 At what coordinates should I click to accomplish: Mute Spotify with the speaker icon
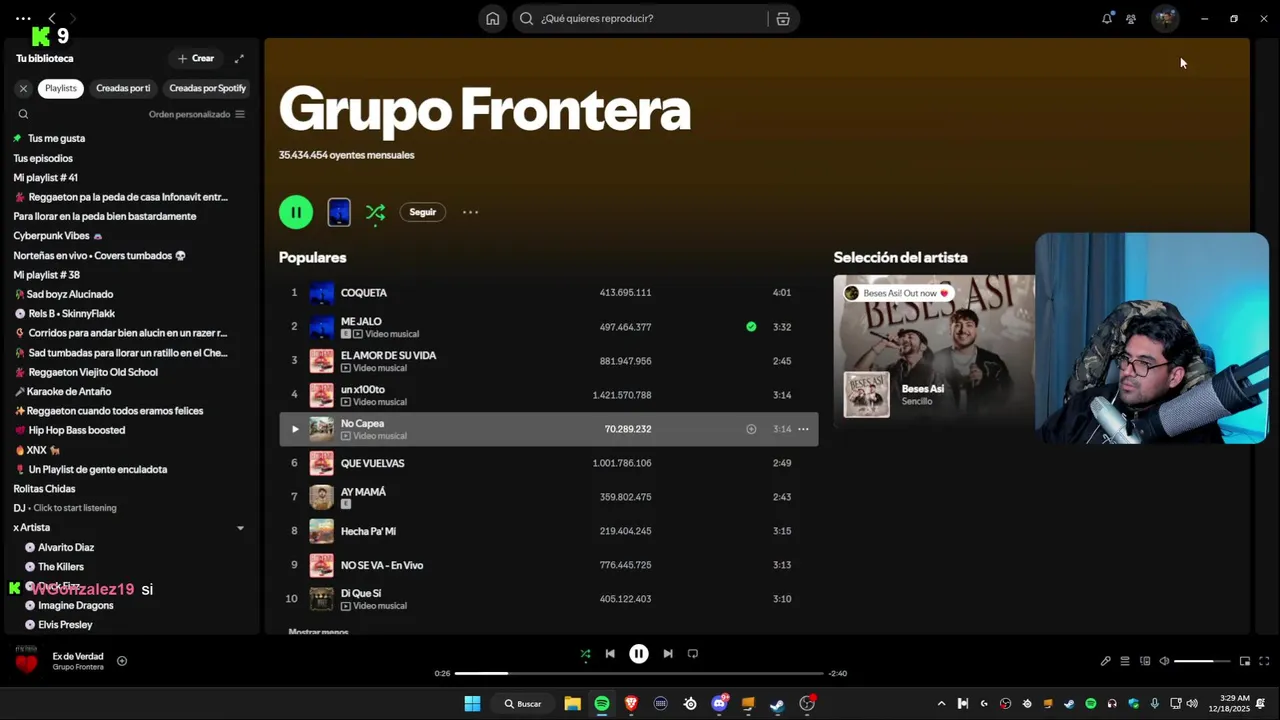(x=1164, y=661)
